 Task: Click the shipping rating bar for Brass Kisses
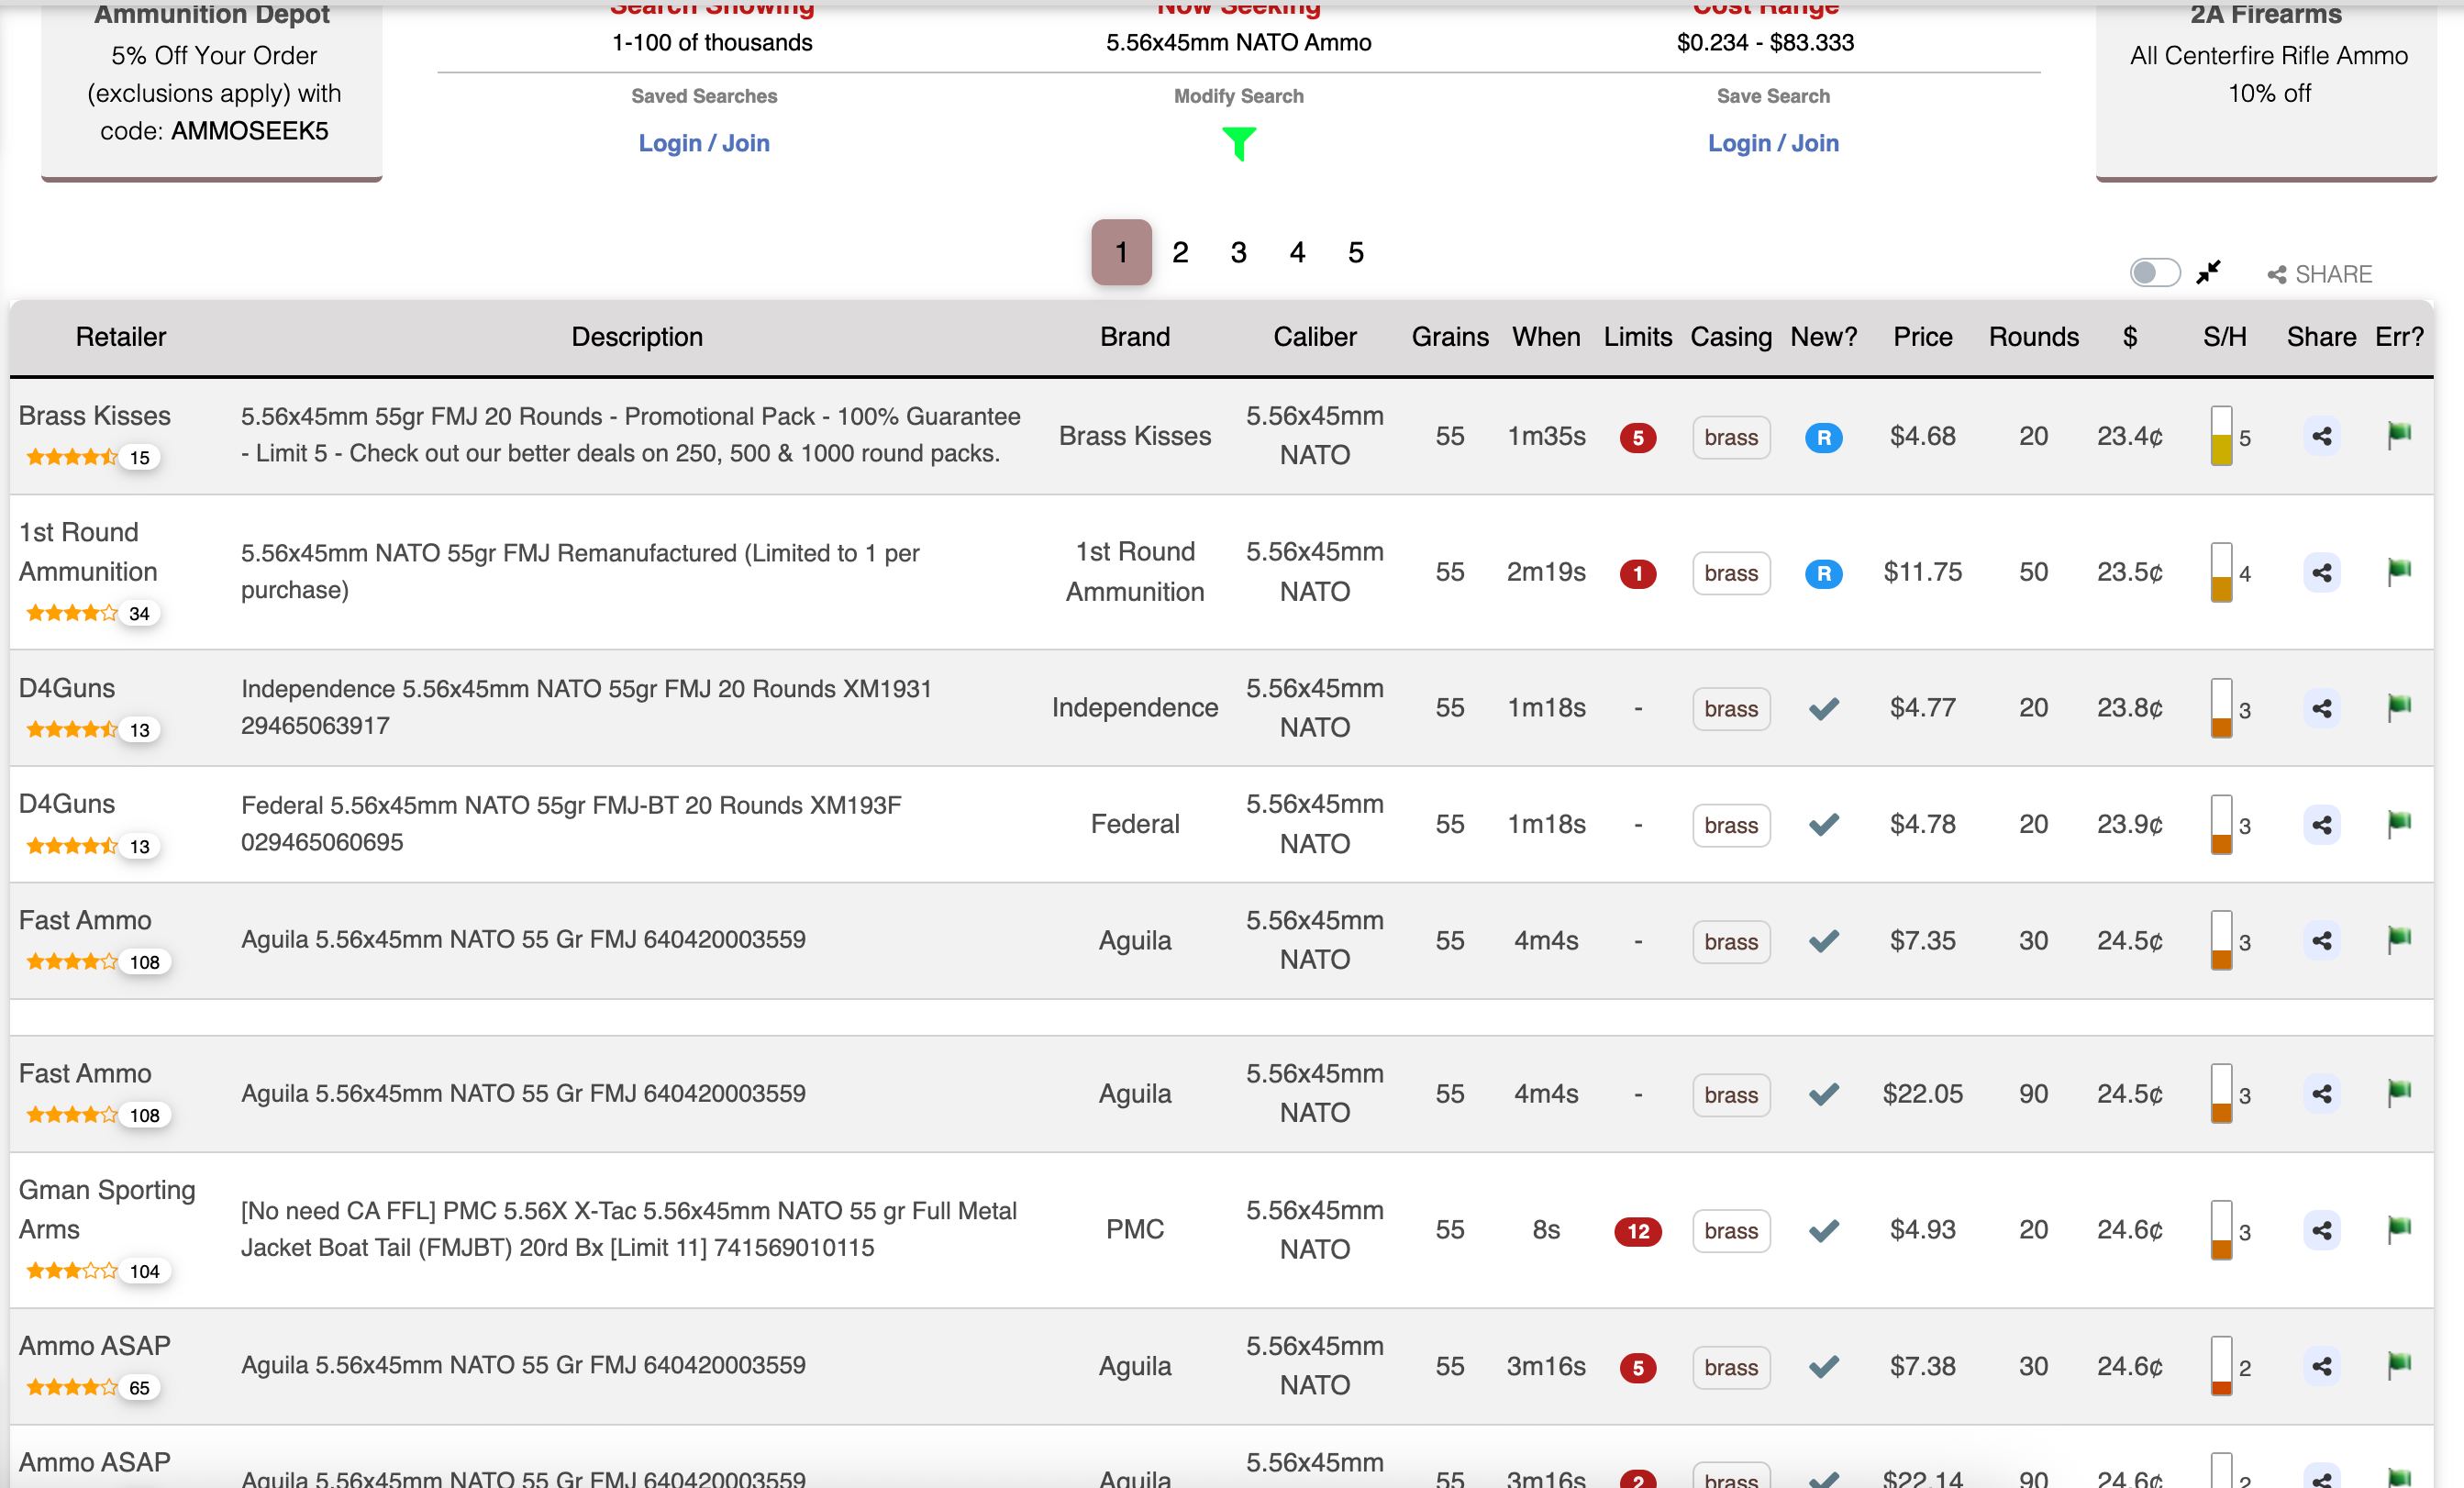pos(2221,436)
